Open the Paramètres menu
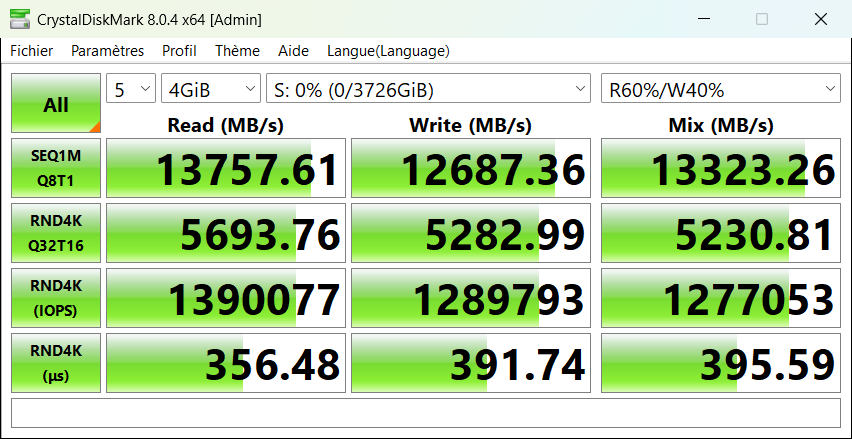 point(107,51)
